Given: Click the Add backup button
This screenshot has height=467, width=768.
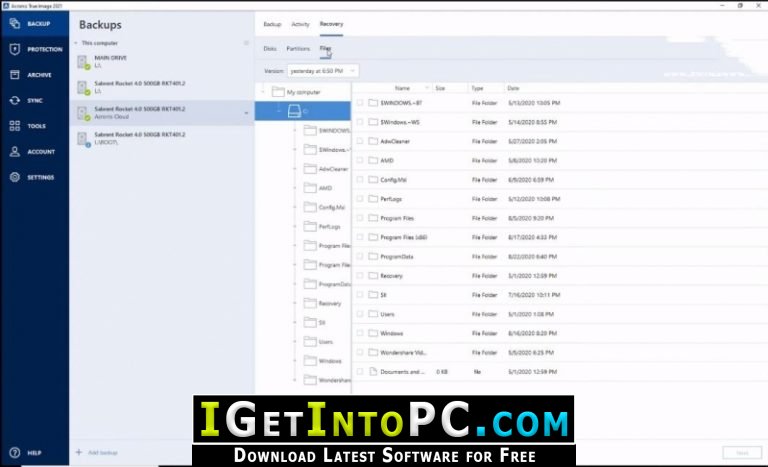Looking at the screenshot, I should [97, 452].
